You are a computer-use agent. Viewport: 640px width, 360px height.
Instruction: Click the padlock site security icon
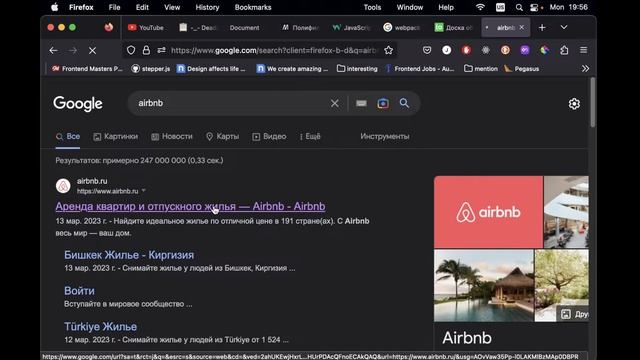(x=146, y=50)
